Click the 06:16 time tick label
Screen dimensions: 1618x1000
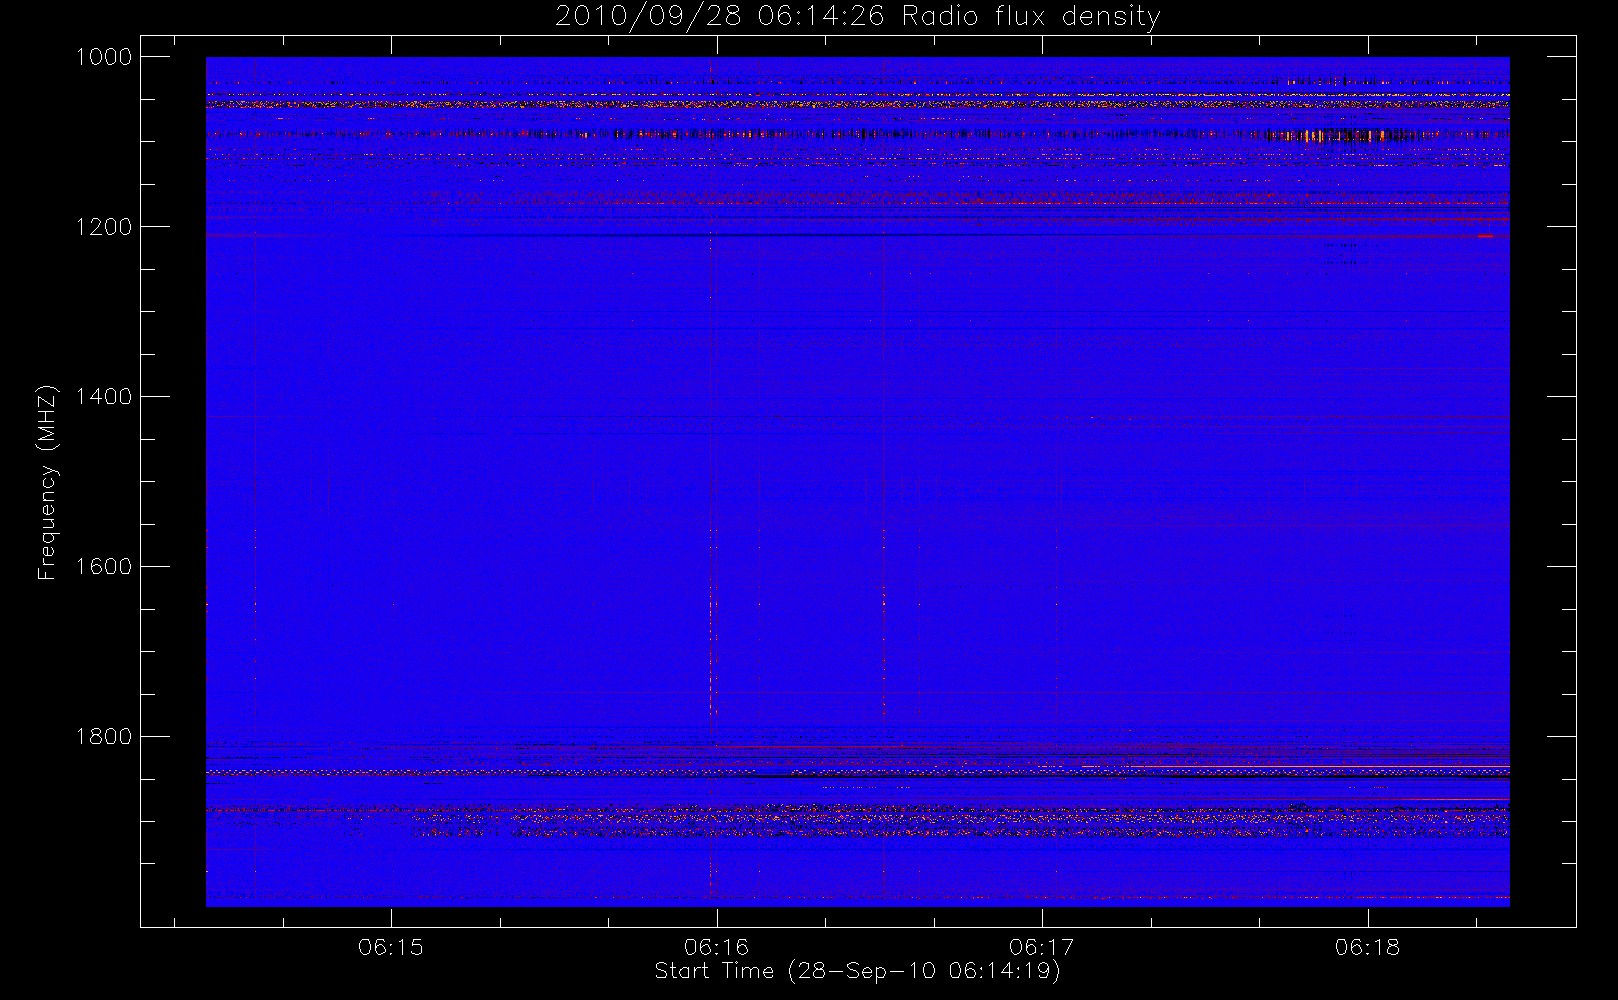click(x=716, y=947)
